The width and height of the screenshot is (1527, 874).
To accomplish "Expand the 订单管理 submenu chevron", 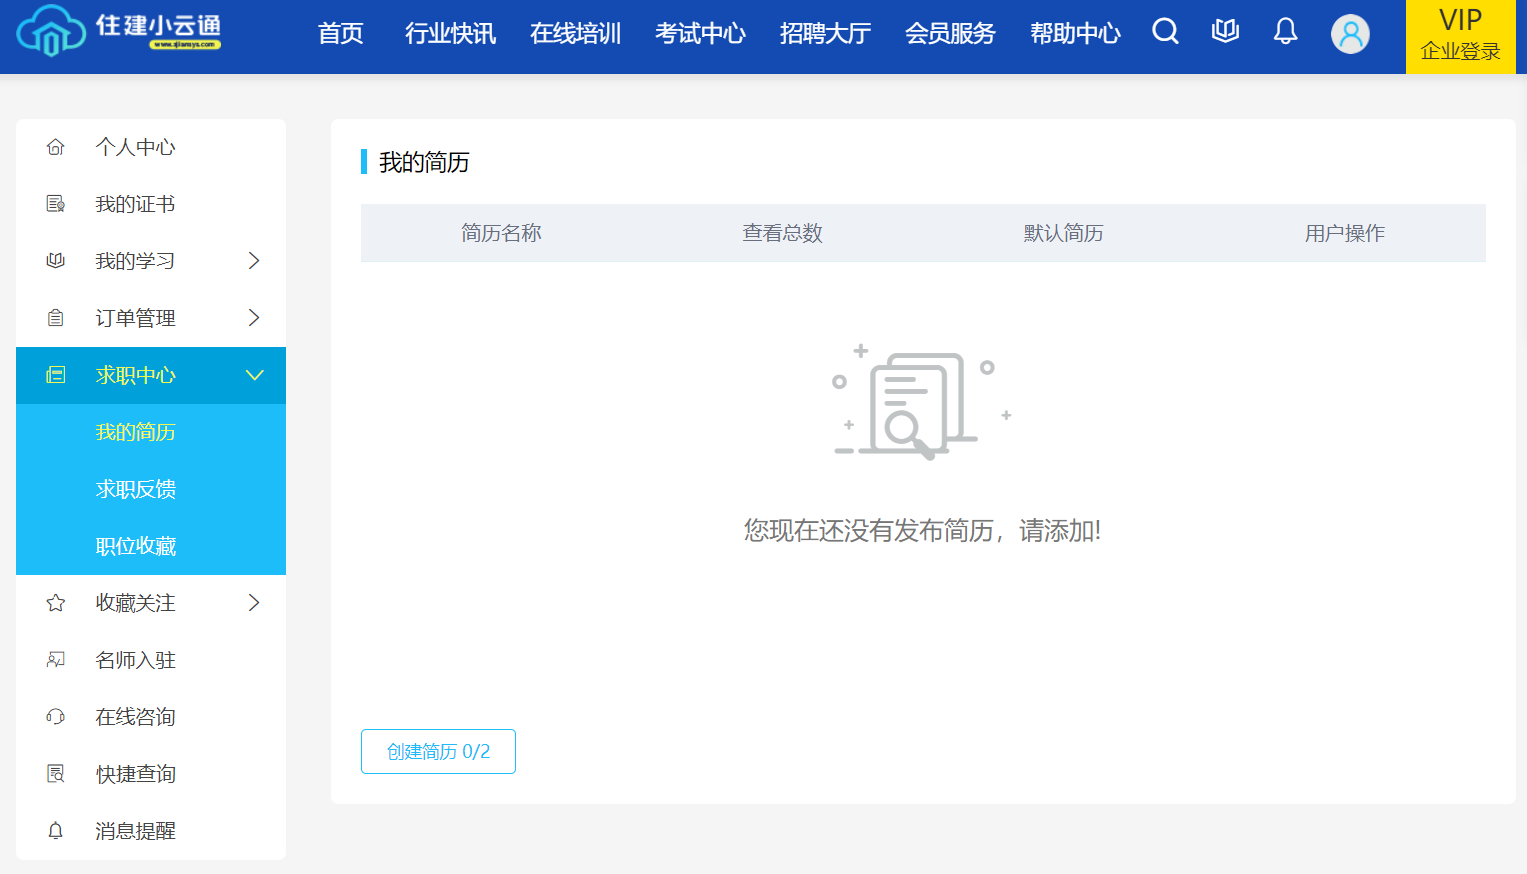I will (x=254, y=318).
